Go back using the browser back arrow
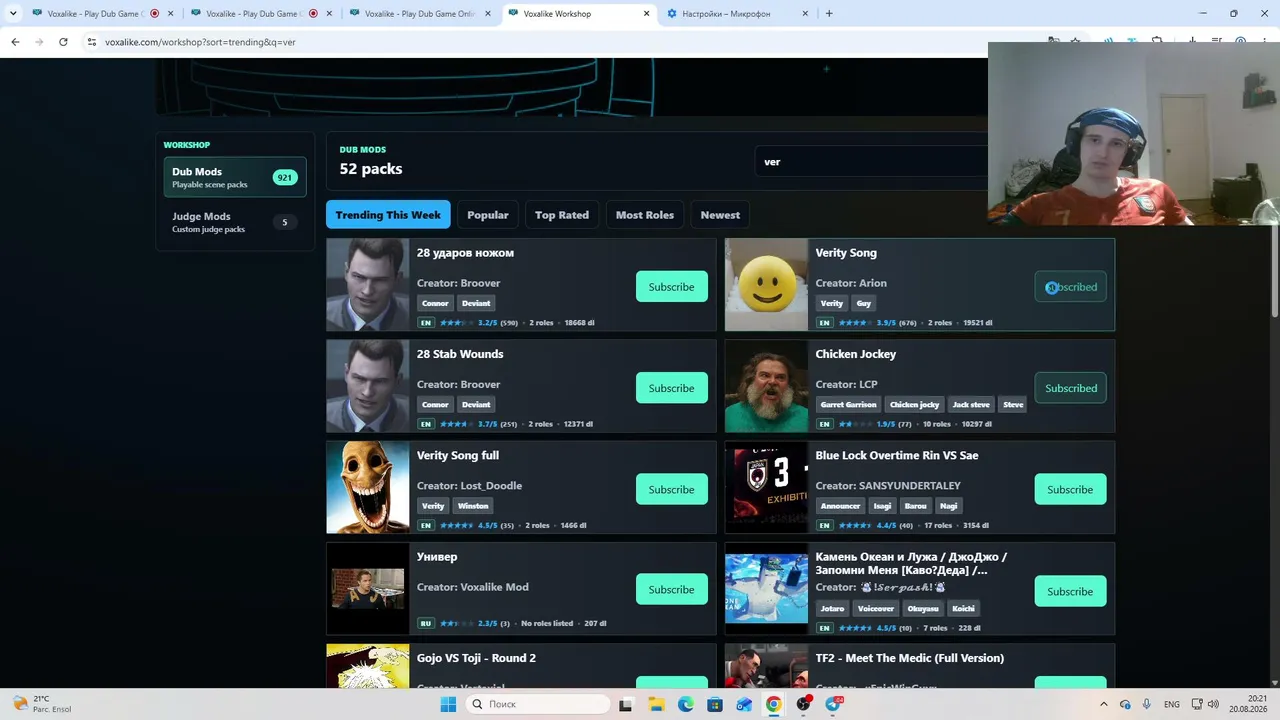The width and height of the screenshot is (1280, 720). [x=15, y=42]
